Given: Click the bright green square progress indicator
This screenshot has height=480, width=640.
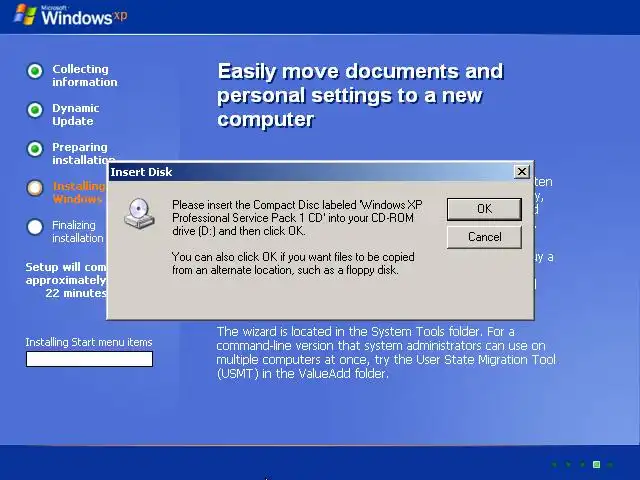Looking at the screenshot, I should [596, 464].
